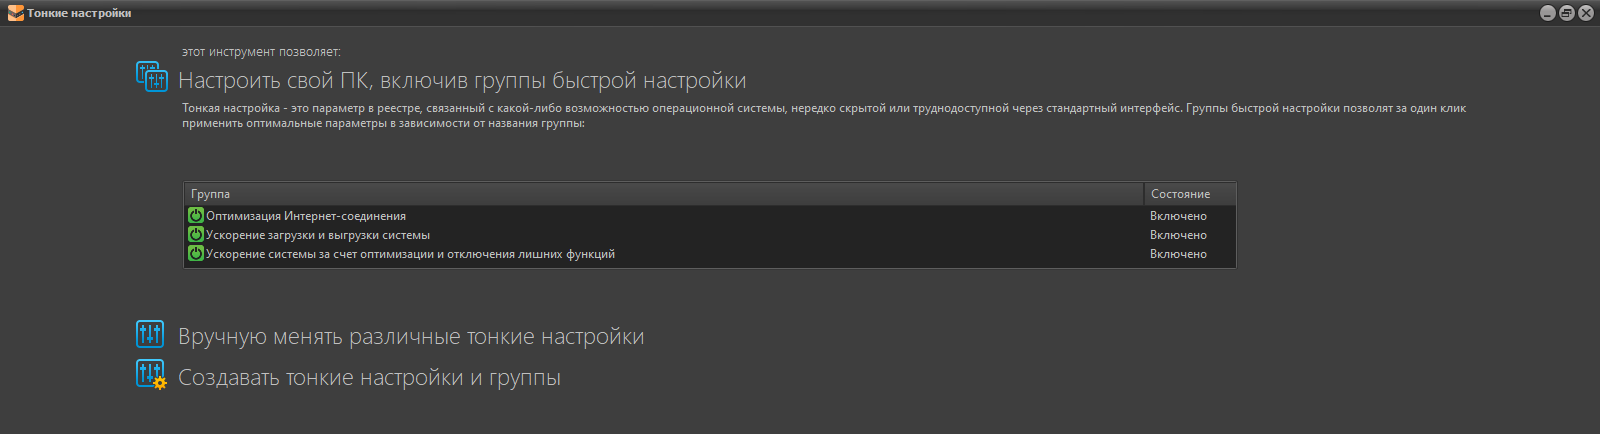Close the Тонкие настройки window
Screen dimensions: 1600x434
1586,13
